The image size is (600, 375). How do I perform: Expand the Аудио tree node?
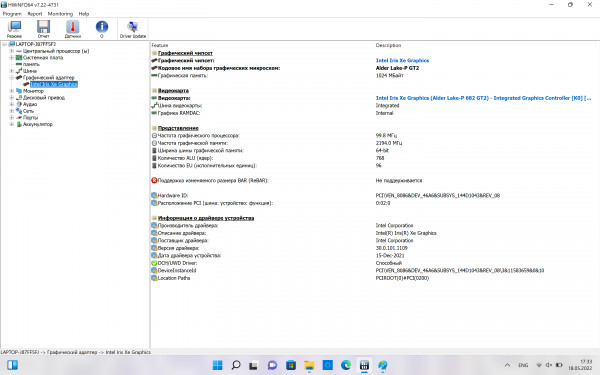tap(11, 104)
